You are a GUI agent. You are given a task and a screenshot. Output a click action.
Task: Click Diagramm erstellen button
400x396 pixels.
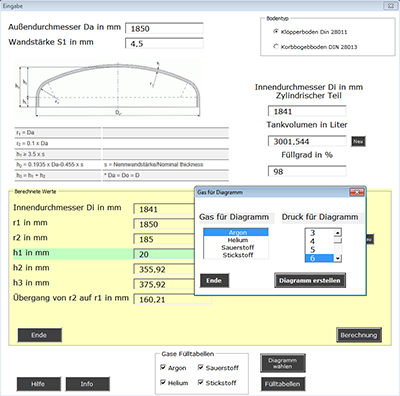click(310, 280)
